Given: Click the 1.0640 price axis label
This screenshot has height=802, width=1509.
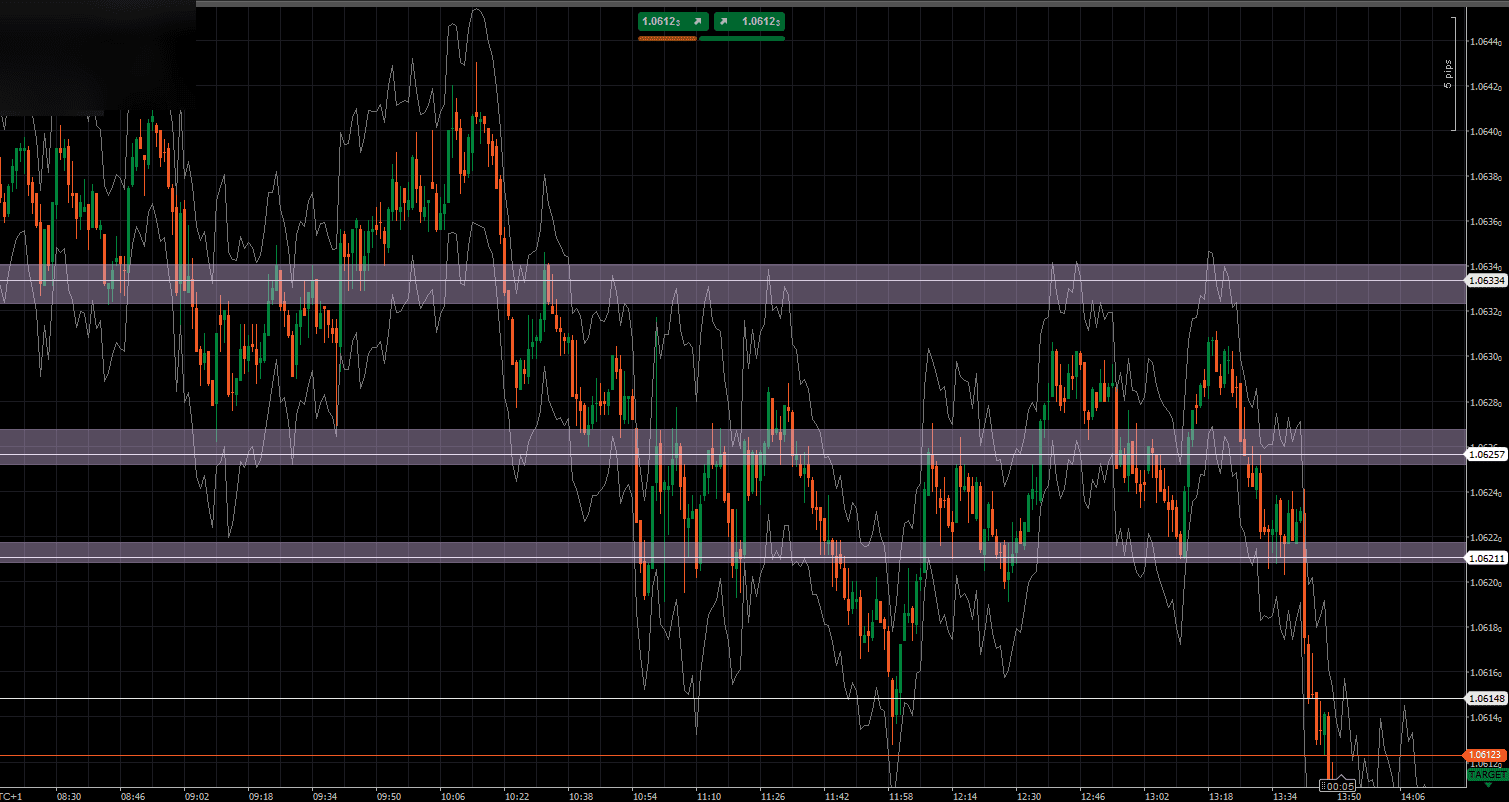Looking at the screenshot, I should coord(1484,132).
